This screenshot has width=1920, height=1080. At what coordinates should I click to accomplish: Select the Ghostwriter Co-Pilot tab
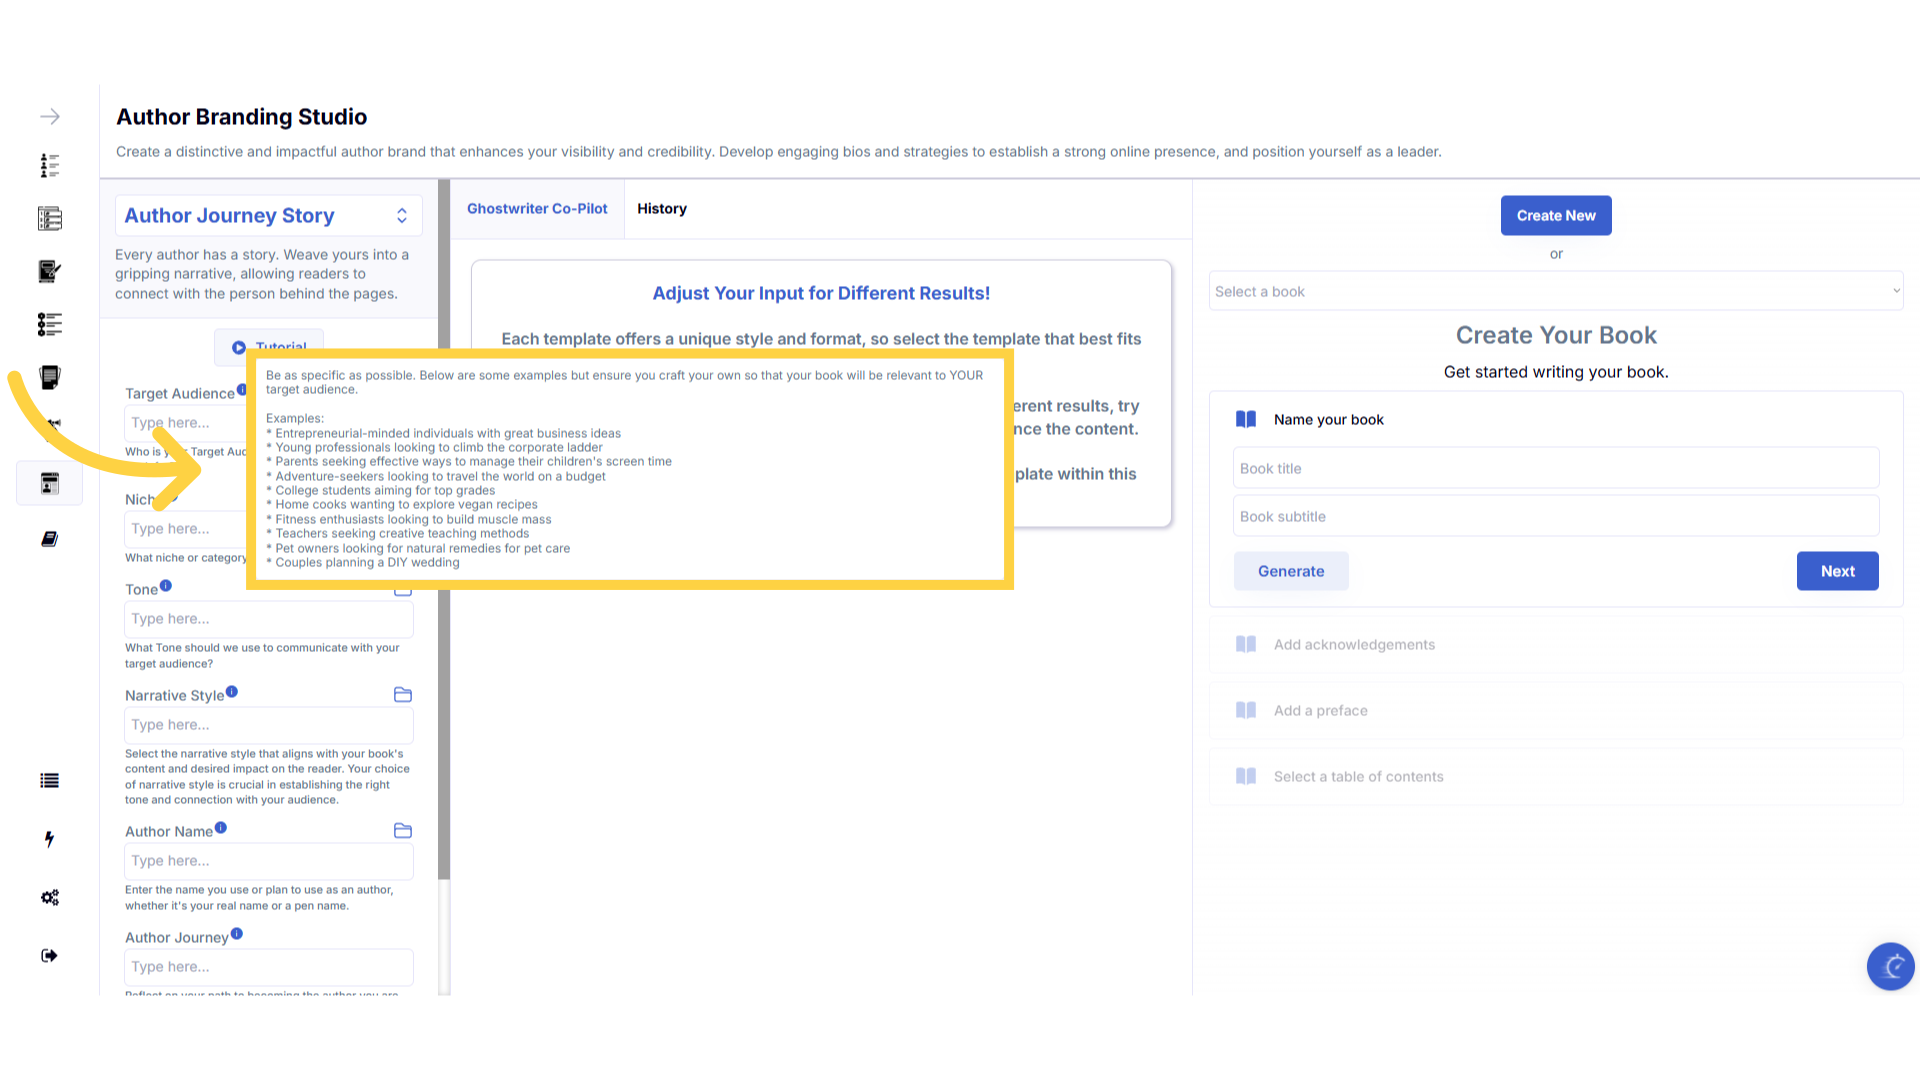[537, 209]
